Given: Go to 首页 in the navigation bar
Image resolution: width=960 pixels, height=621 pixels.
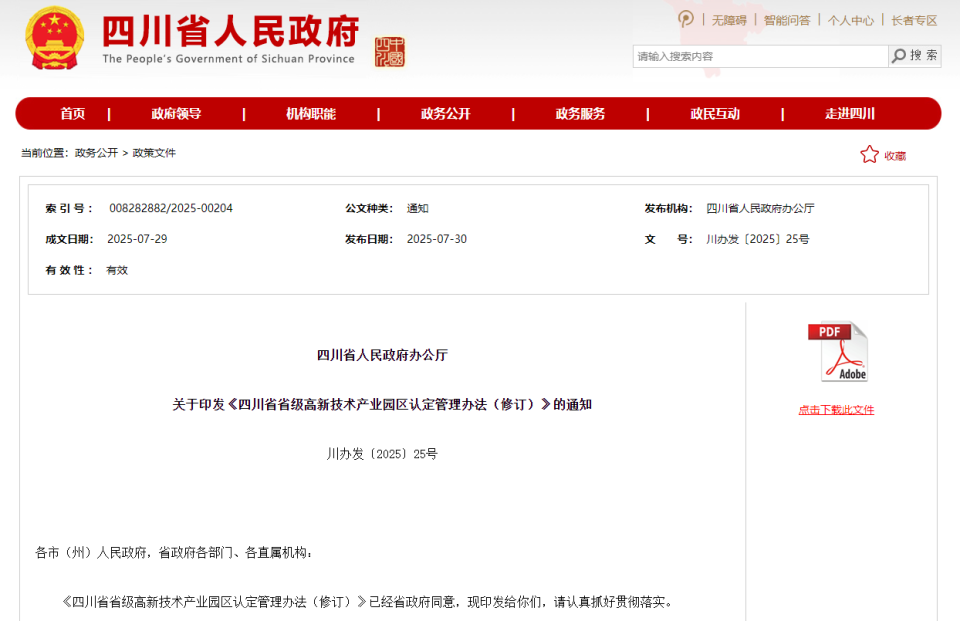Looking at the screenshot, I should [72, 113].
